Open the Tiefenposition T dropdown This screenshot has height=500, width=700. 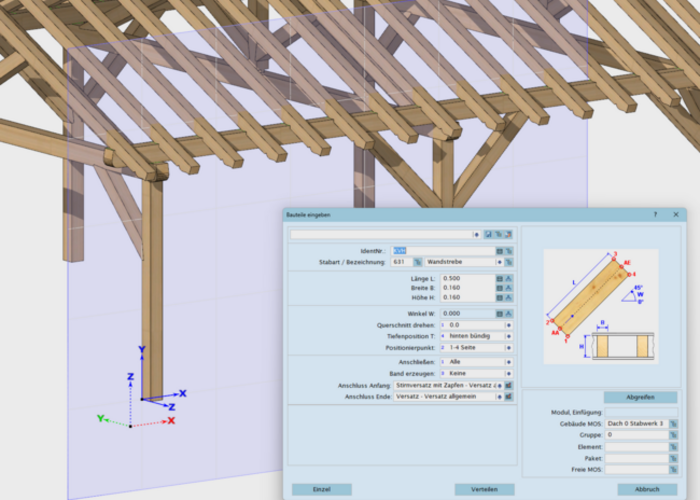coord(508,336)
